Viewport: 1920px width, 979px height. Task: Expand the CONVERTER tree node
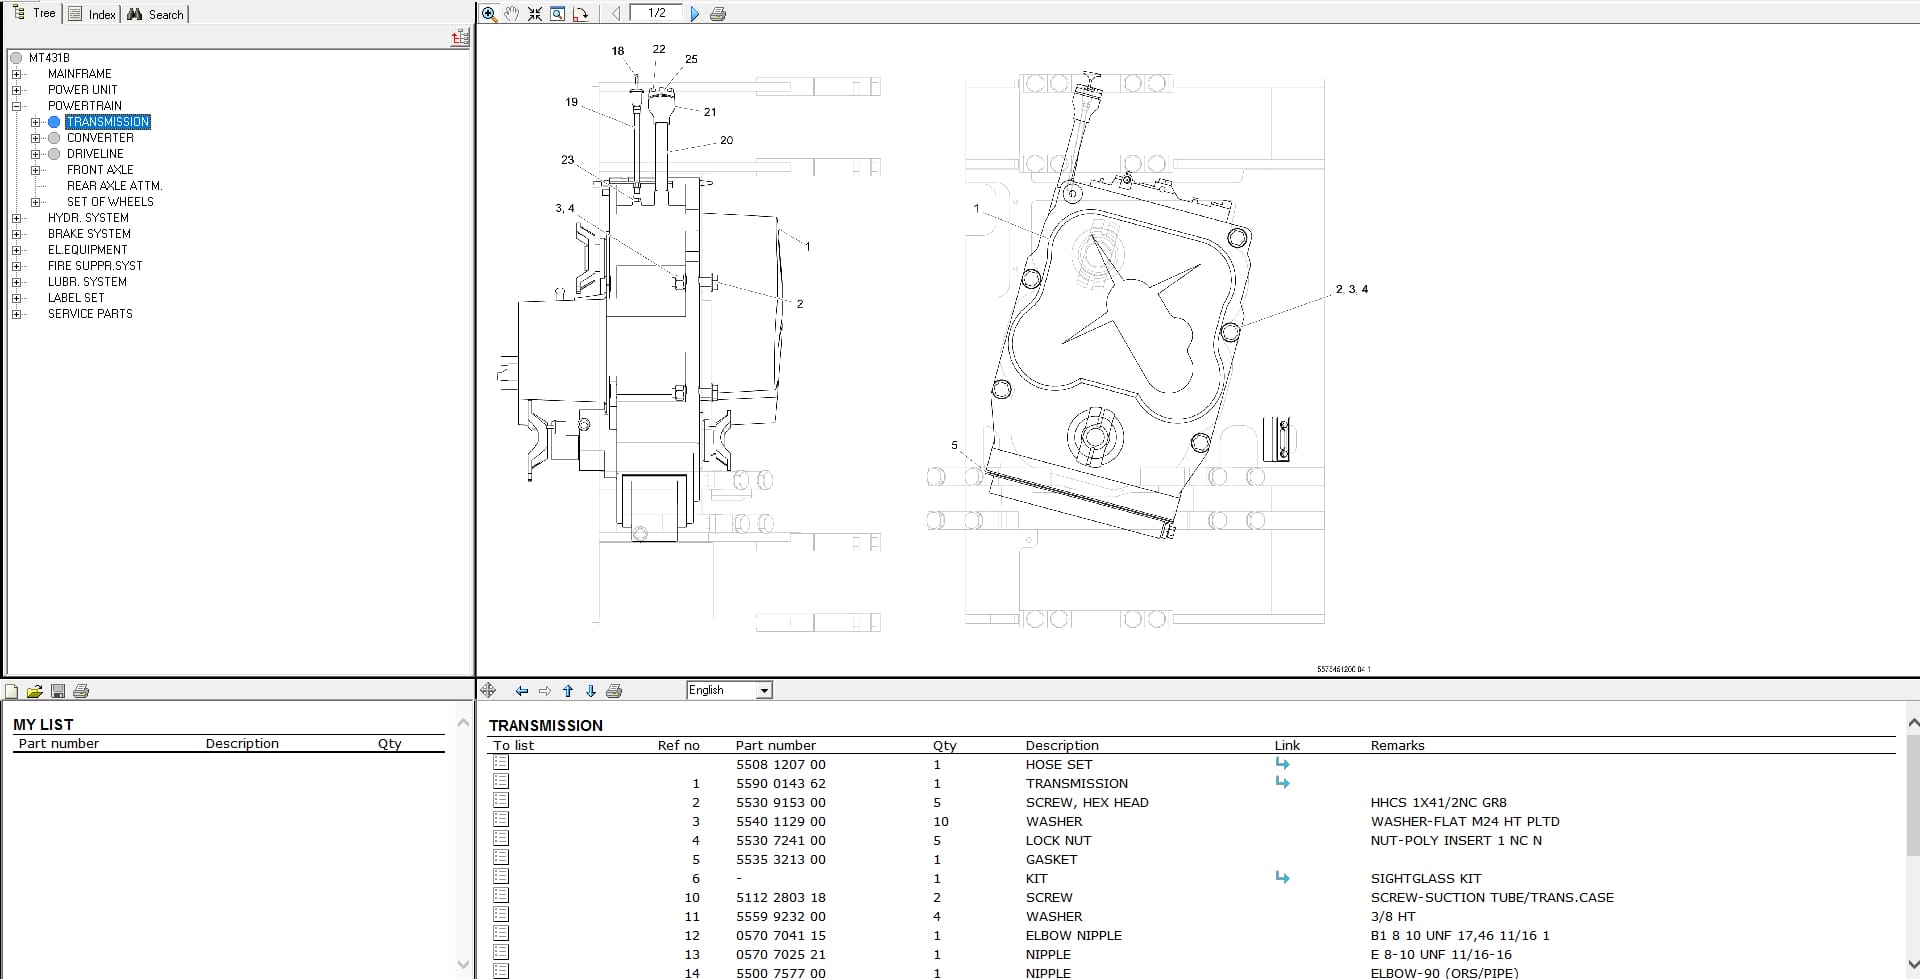coord(37,137)
